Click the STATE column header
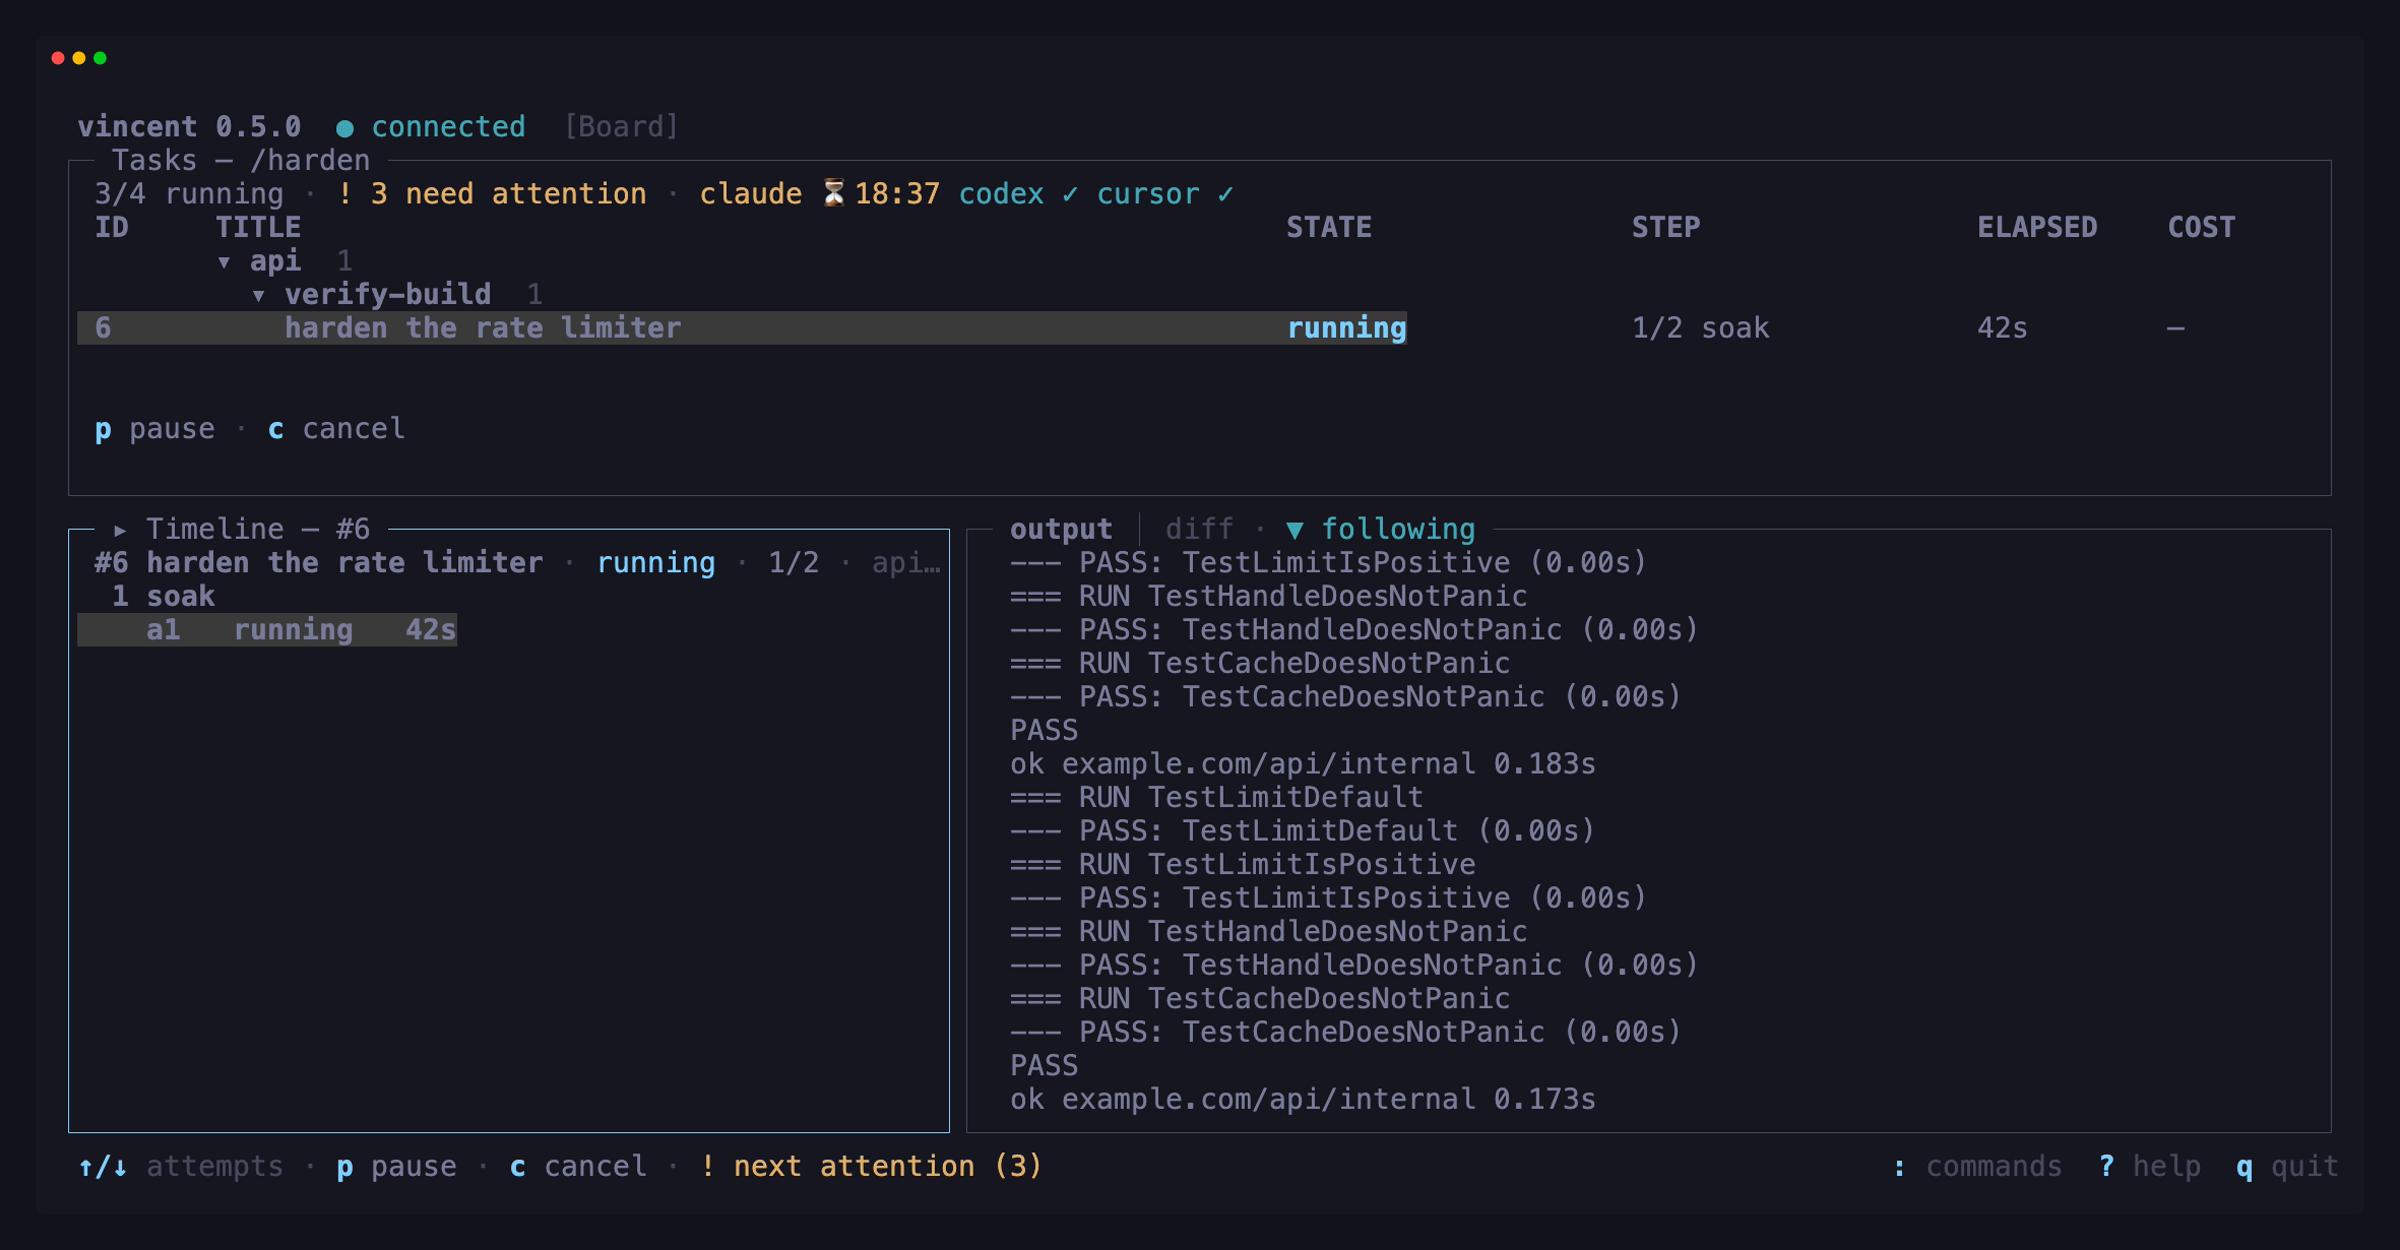Image resolution: width=2400 pixels, height=1250 pixels. coord(1329,227)
